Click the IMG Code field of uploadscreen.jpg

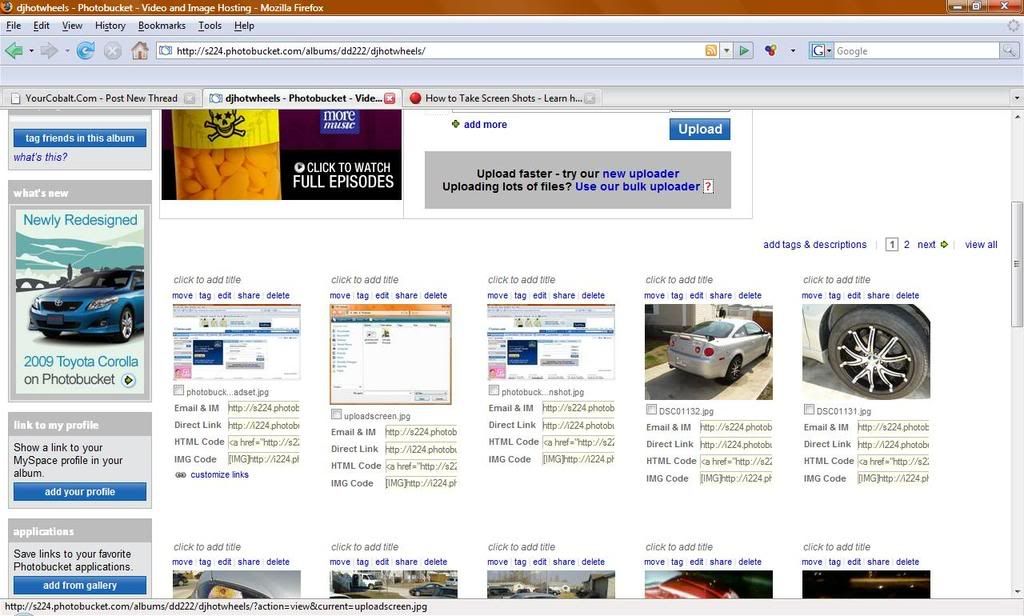pos(421,483)
